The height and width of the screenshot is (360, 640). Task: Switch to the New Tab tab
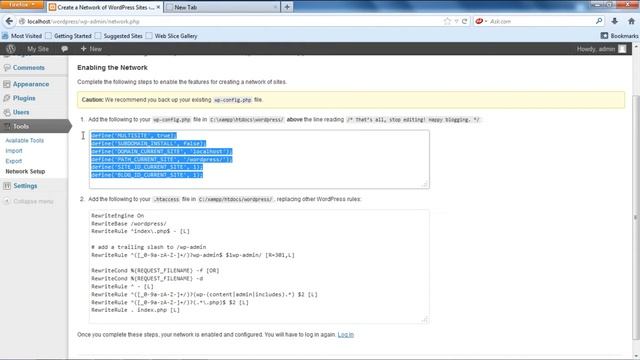222,7
